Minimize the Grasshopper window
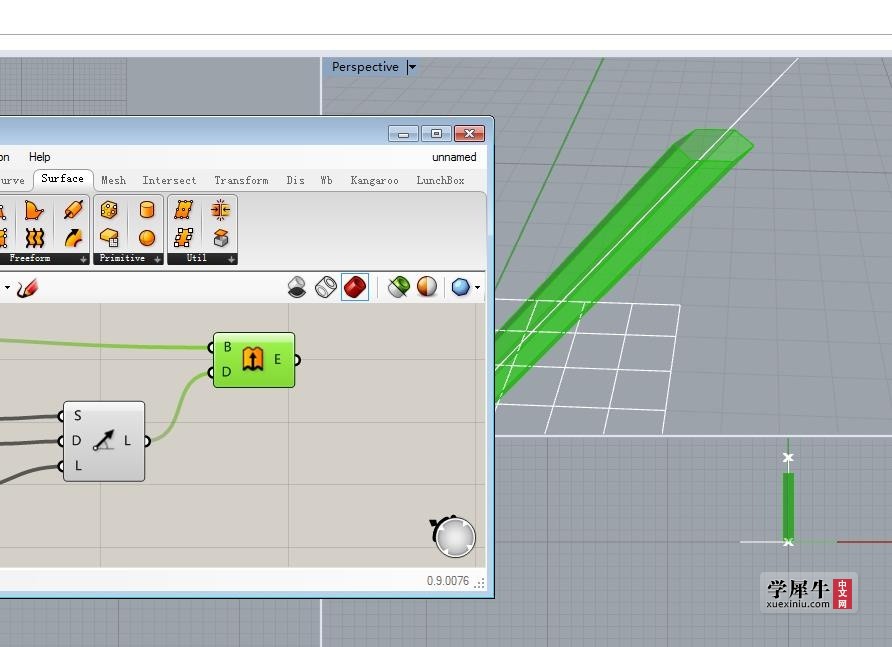The width and height of the screenshot is (892, 647). click(403, 134)
